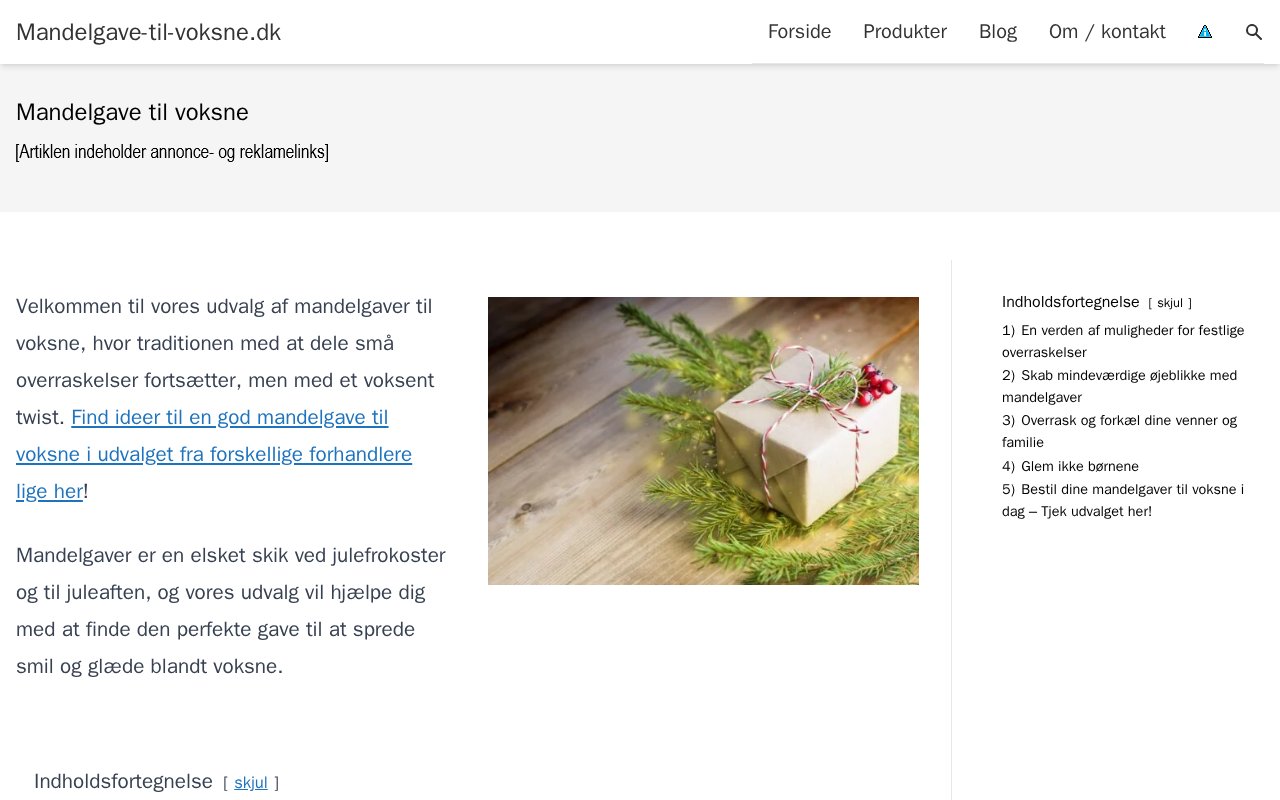
Task: Click the blue triangle warning icon
Action: click(1205, 32)
